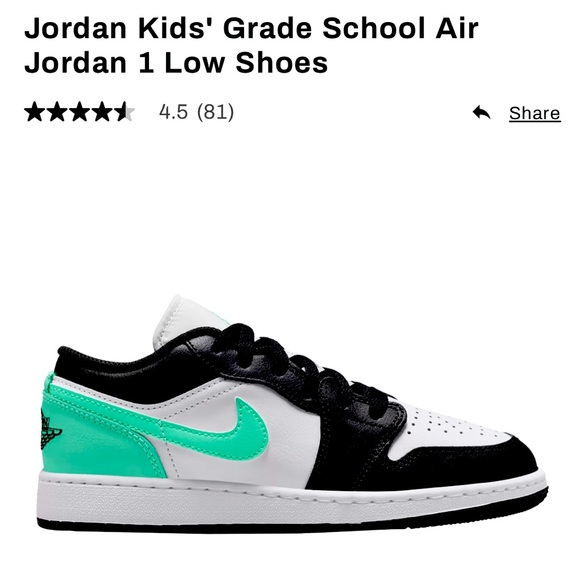Click the half-filled fifth rating star
This screenshot has width=580, height=580.
point(125,112)
